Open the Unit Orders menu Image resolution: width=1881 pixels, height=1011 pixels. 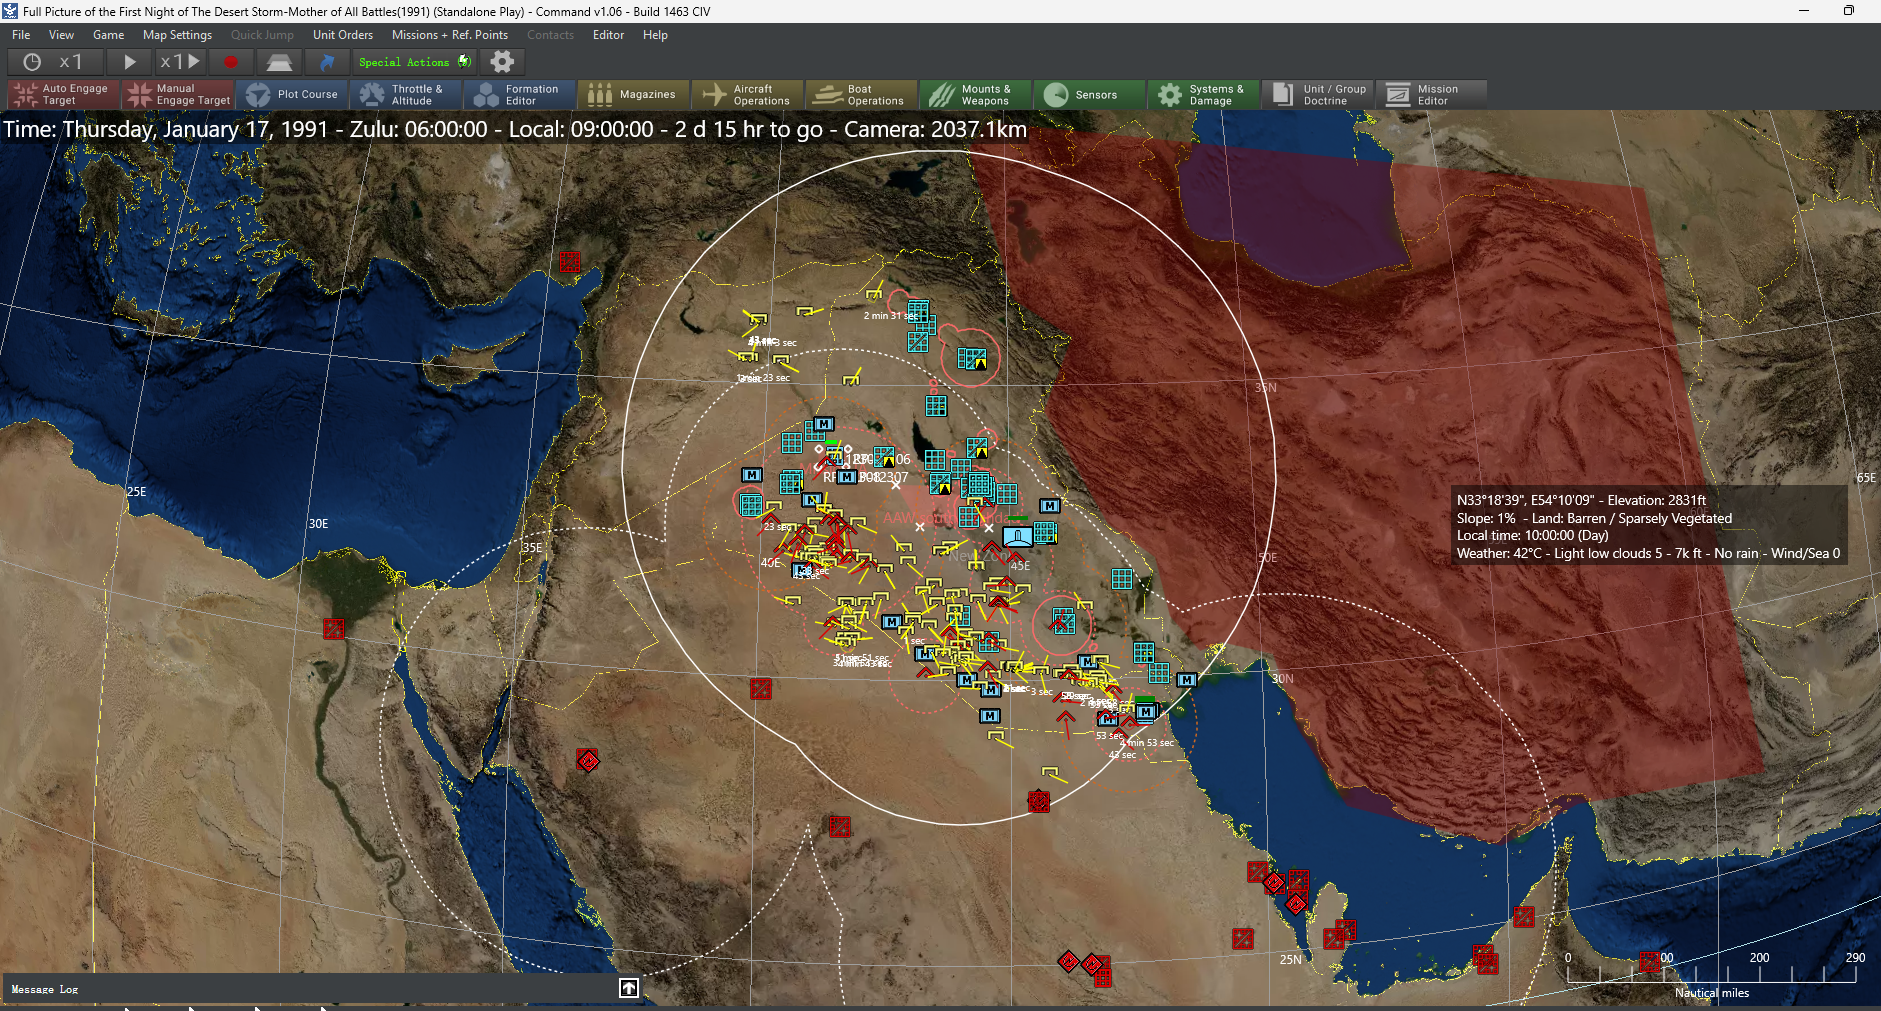[342, 35]
